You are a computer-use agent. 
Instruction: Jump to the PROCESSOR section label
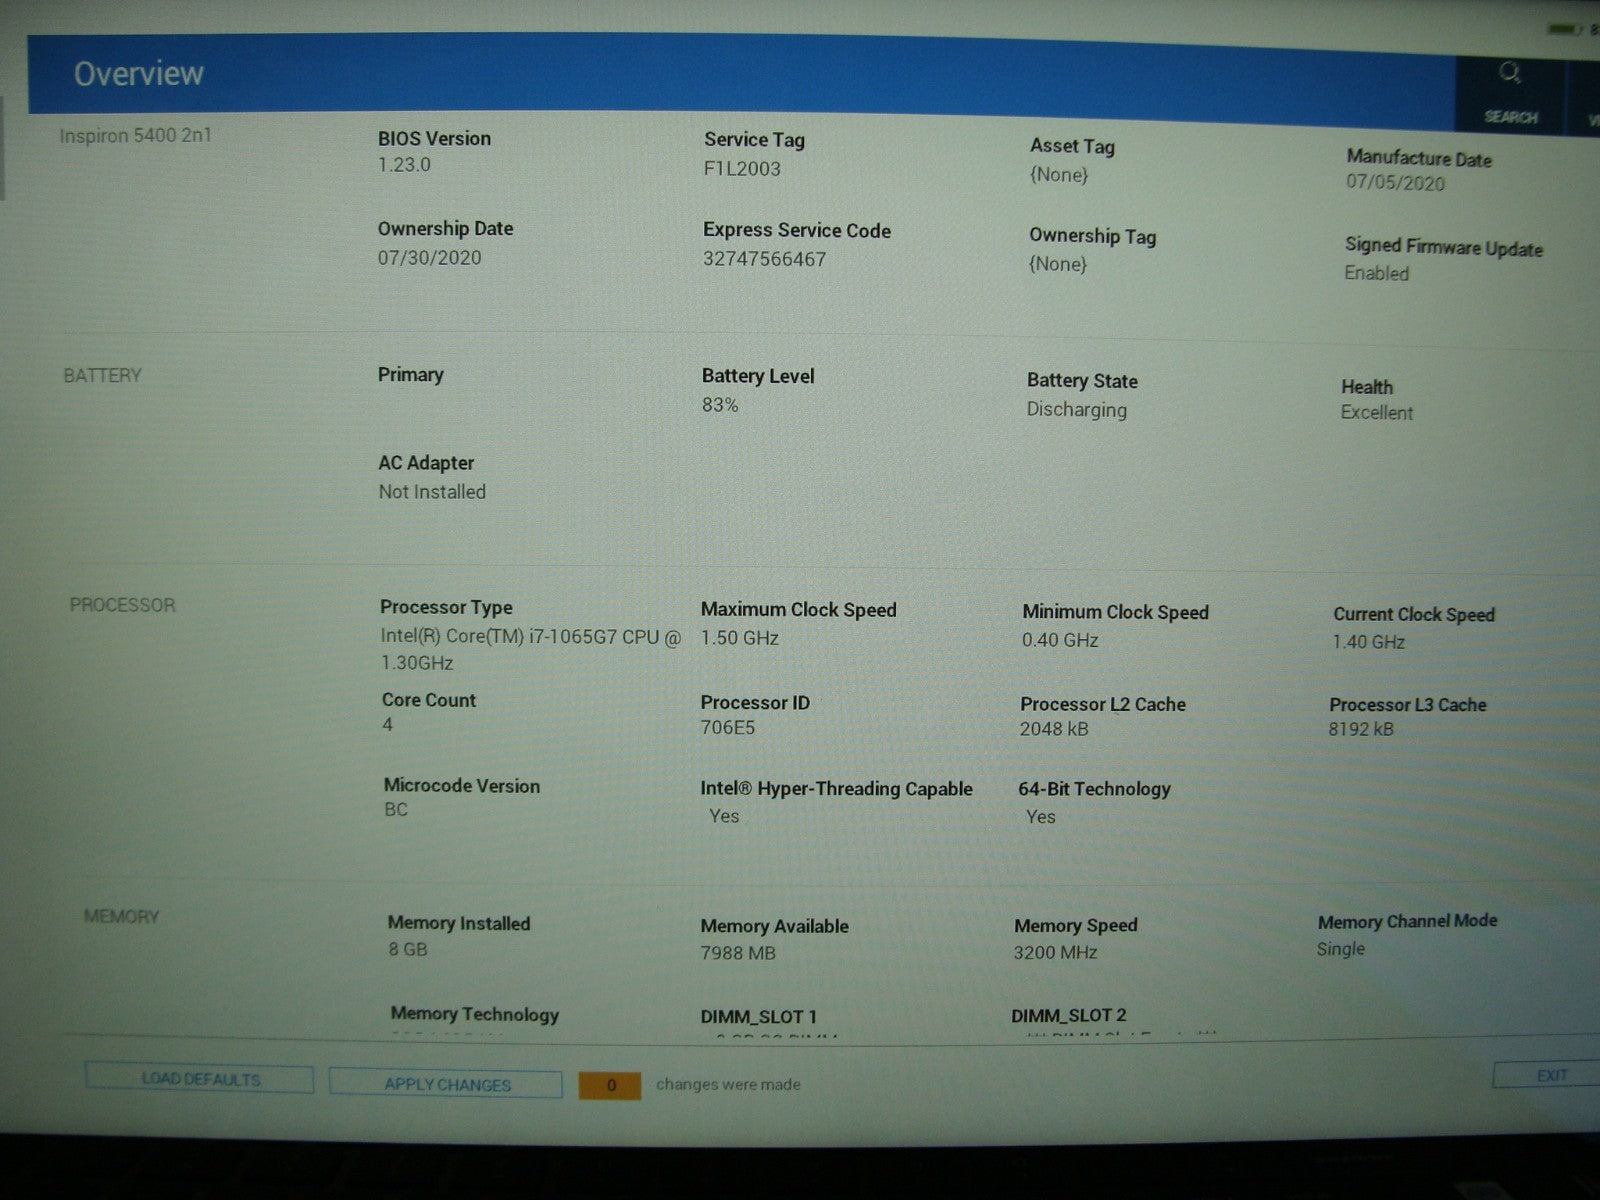click(x=122, y=605)
